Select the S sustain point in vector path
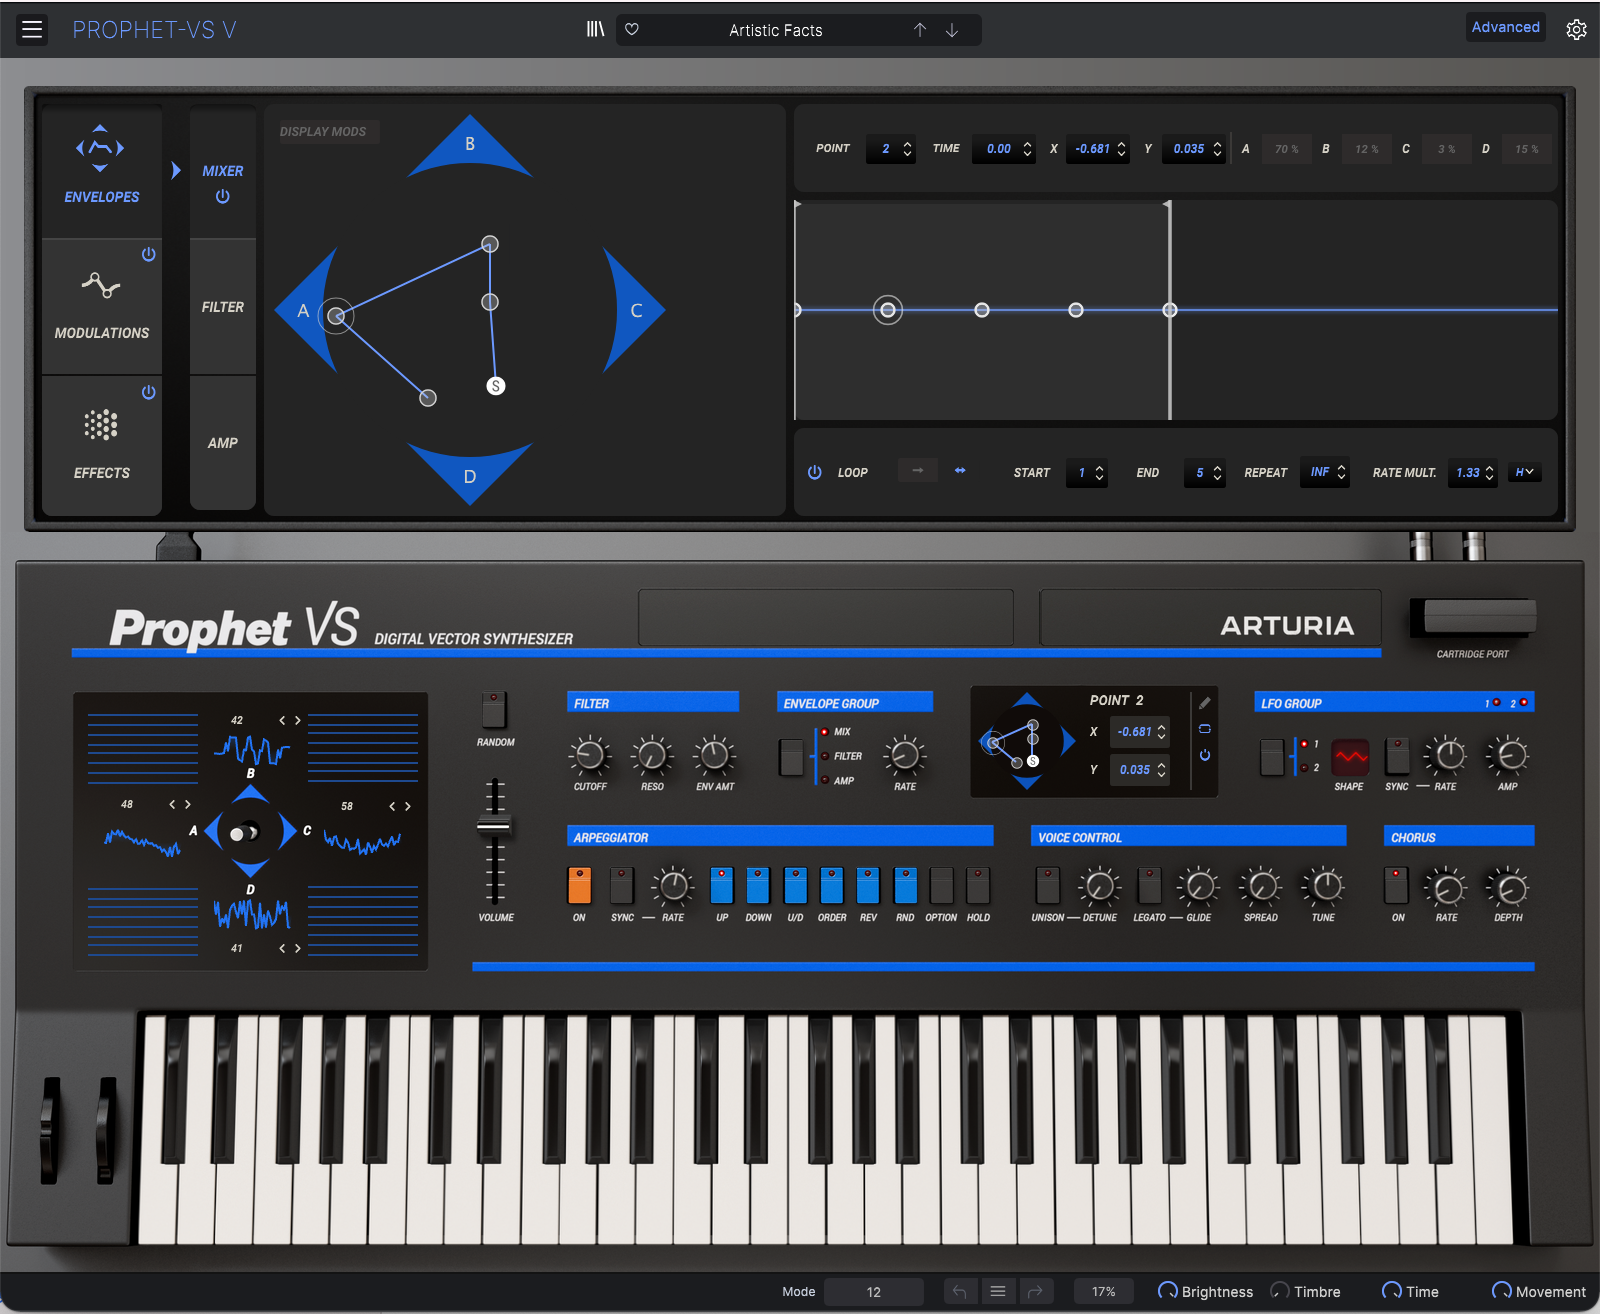Viewport: 1600px width, 1314px height. pos(496,386)
